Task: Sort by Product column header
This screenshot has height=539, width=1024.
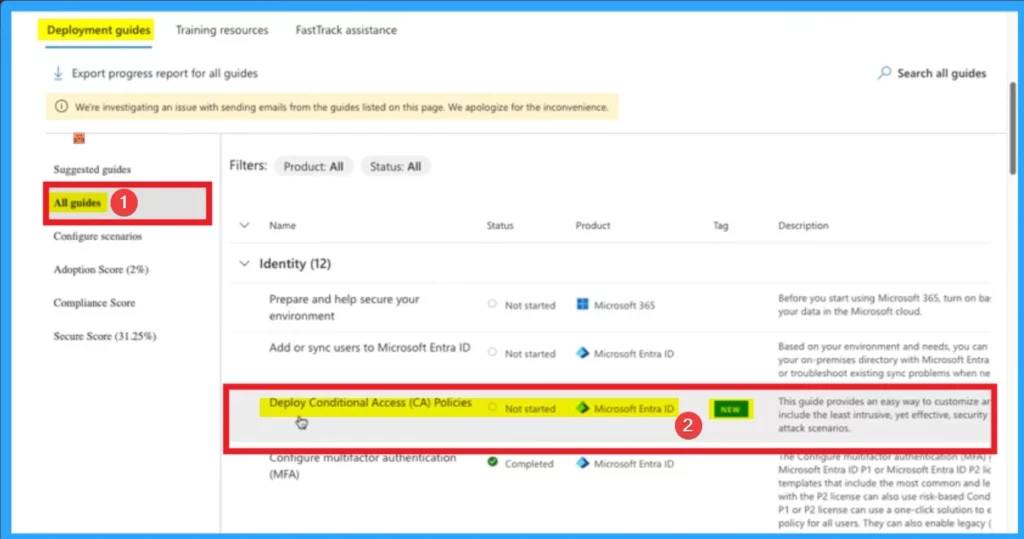Action: [x=592, y=225]
